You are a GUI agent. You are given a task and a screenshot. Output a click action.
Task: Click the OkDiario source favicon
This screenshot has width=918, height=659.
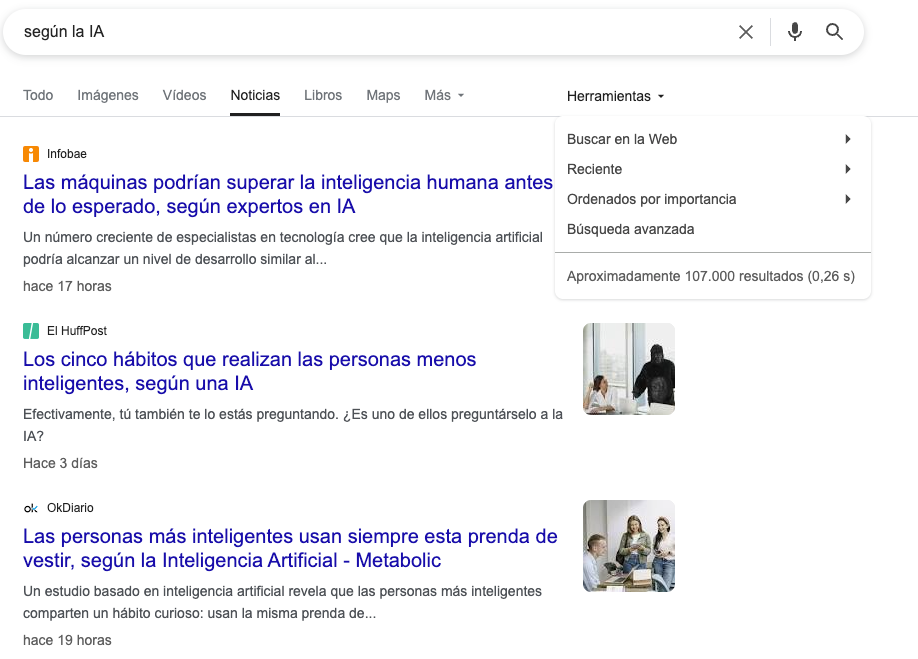tap(31, 508)
